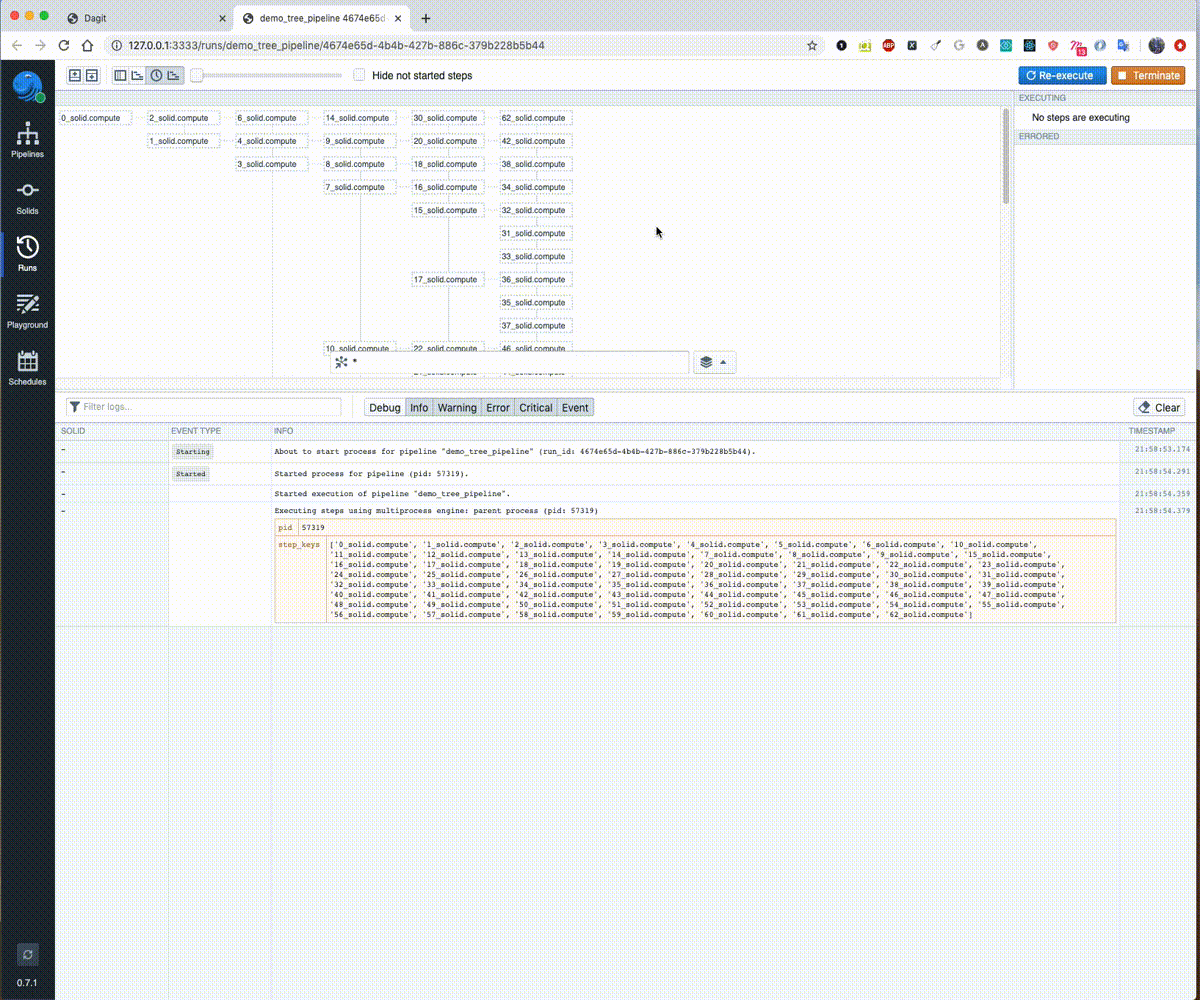The height and width of the screenshot is (1000, 1200).
Task: Toggle Info log level filter
Action: click(x=419, y=407)
